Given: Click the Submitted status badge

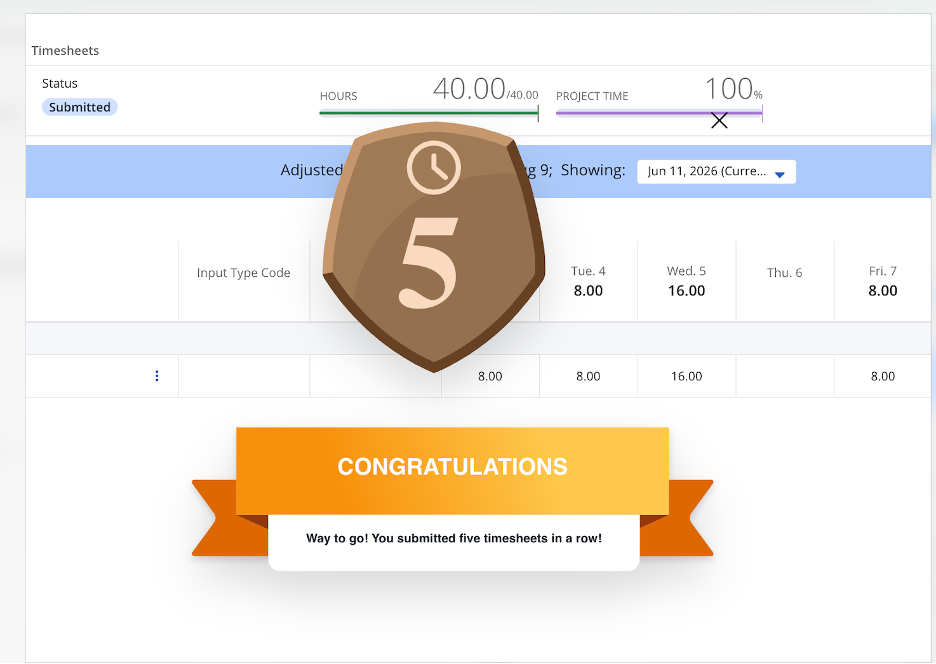Looking at the screenshot, I should coord(79,107).
